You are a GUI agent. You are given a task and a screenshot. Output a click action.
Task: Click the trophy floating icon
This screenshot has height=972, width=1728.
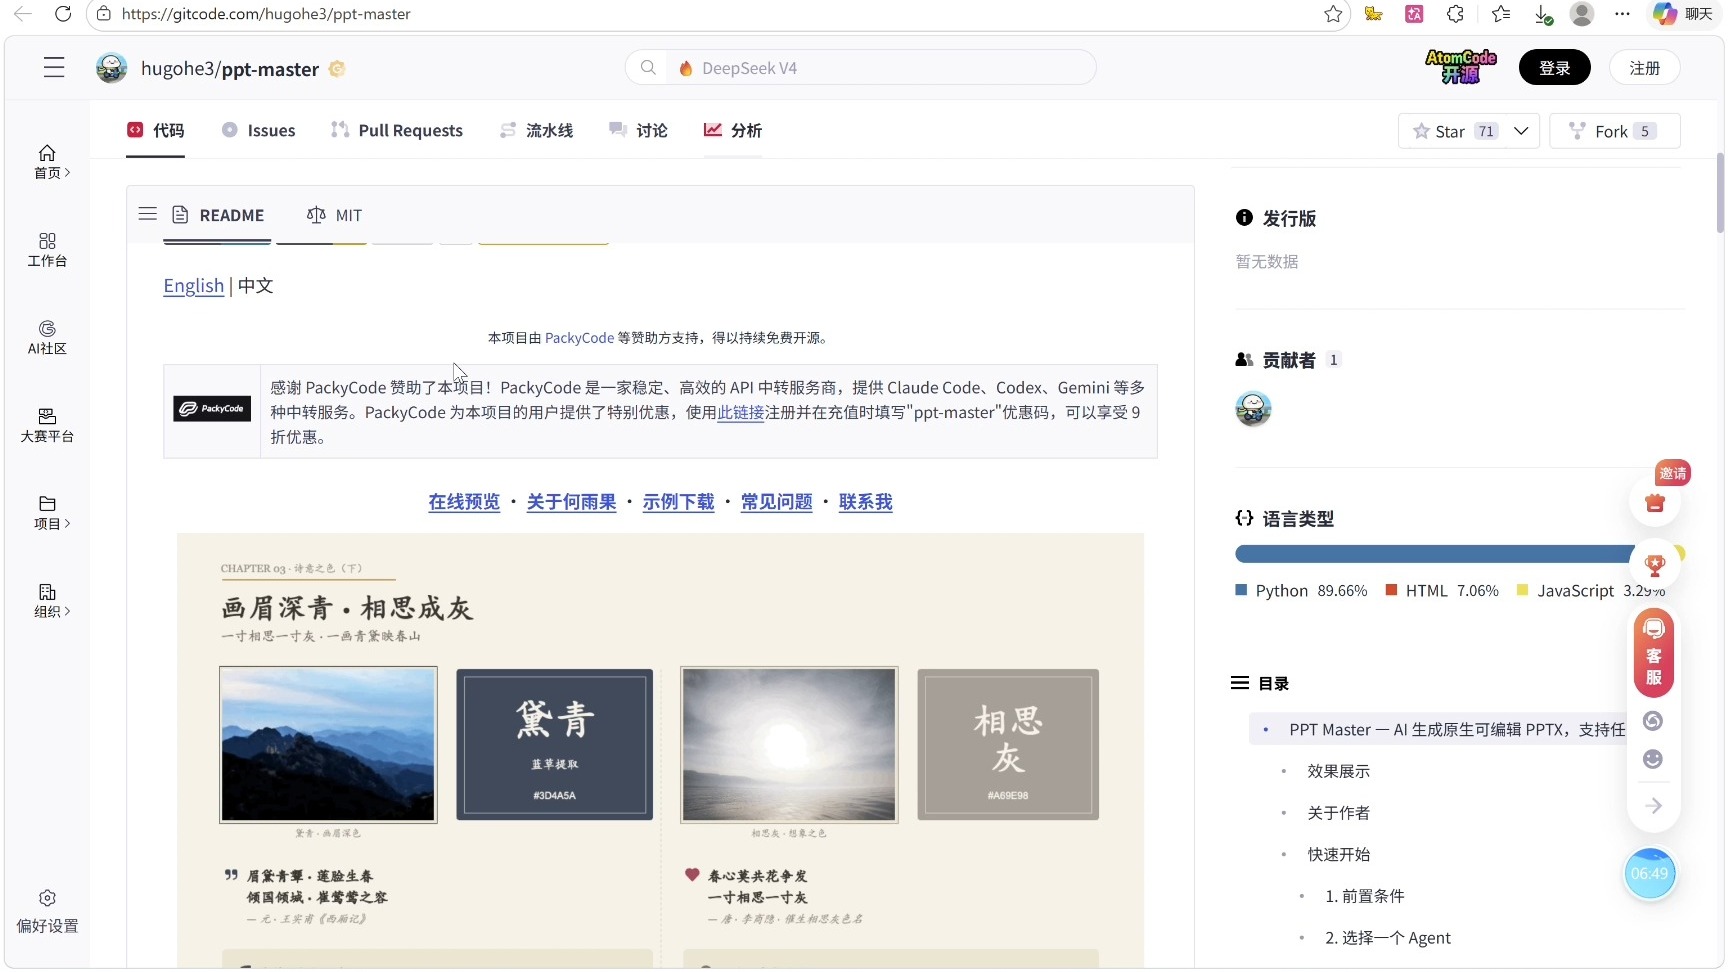point(1655,564)
